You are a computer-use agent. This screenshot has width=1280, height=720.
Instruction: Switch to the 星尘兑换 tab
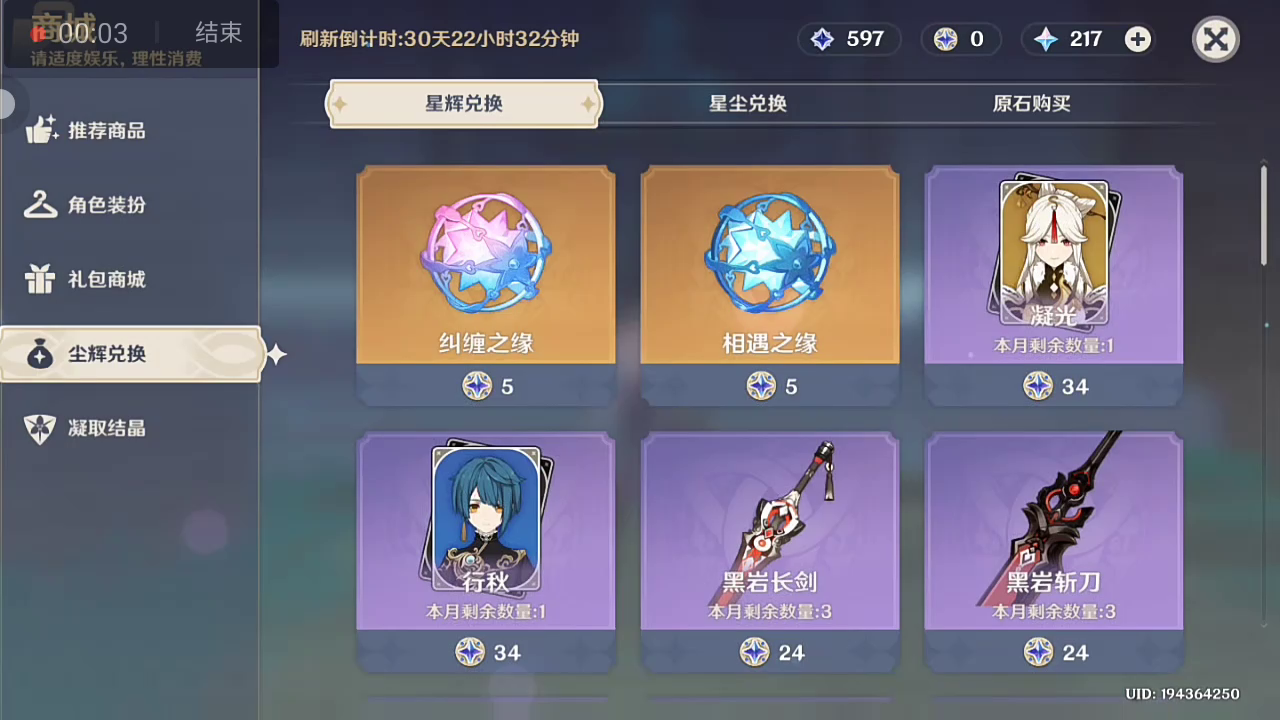[x=748, y=104]
